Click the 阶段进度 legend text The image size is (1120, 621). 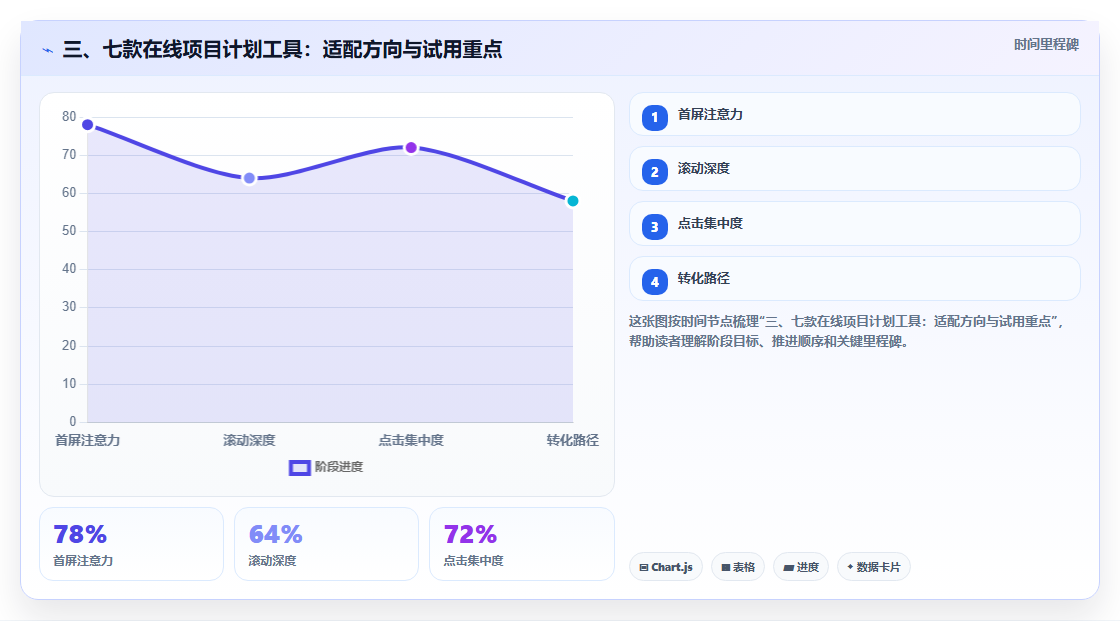tap(339, 467)
